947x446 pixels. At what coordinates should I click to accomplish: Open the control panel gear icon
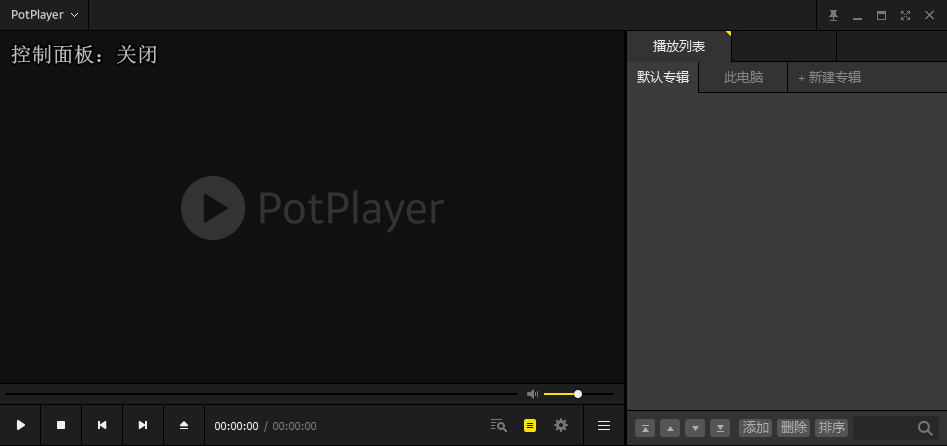click(561, 425)
